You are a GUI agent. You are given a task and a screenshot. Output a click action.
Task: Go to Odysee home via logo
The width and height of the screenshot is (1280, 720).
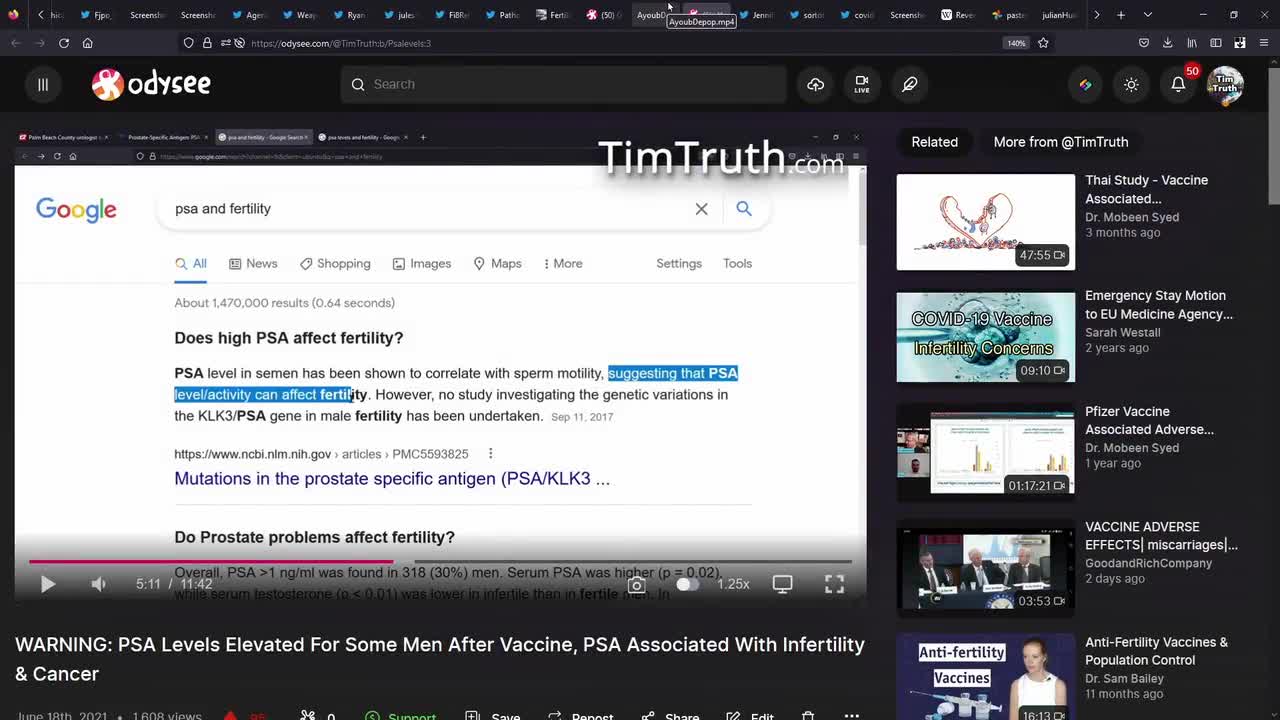pyautogui.click(x=151, y=84)
